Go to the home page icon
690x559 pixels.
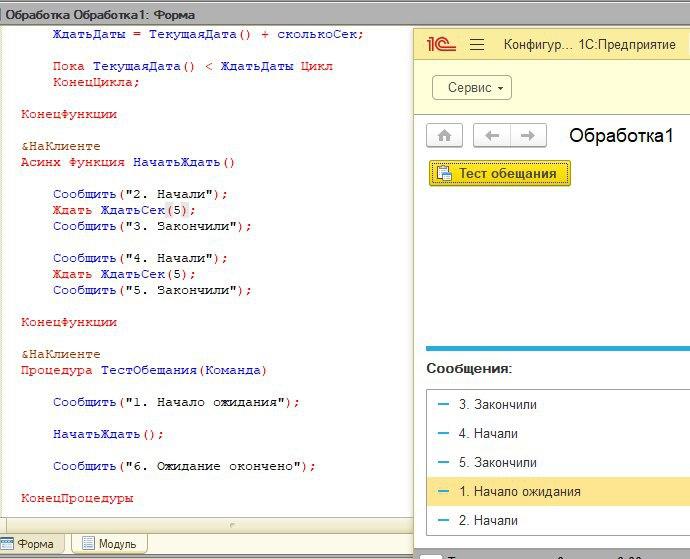click(x=444, y=136)
